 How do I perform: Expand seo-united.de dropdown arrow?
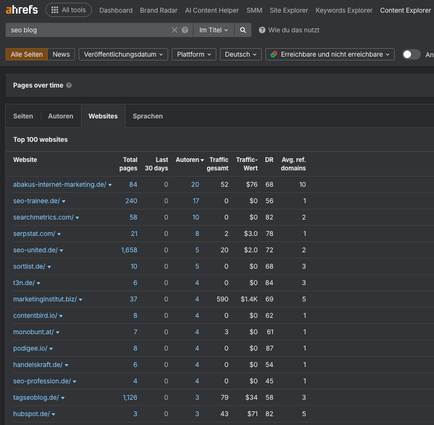(61, 250)
